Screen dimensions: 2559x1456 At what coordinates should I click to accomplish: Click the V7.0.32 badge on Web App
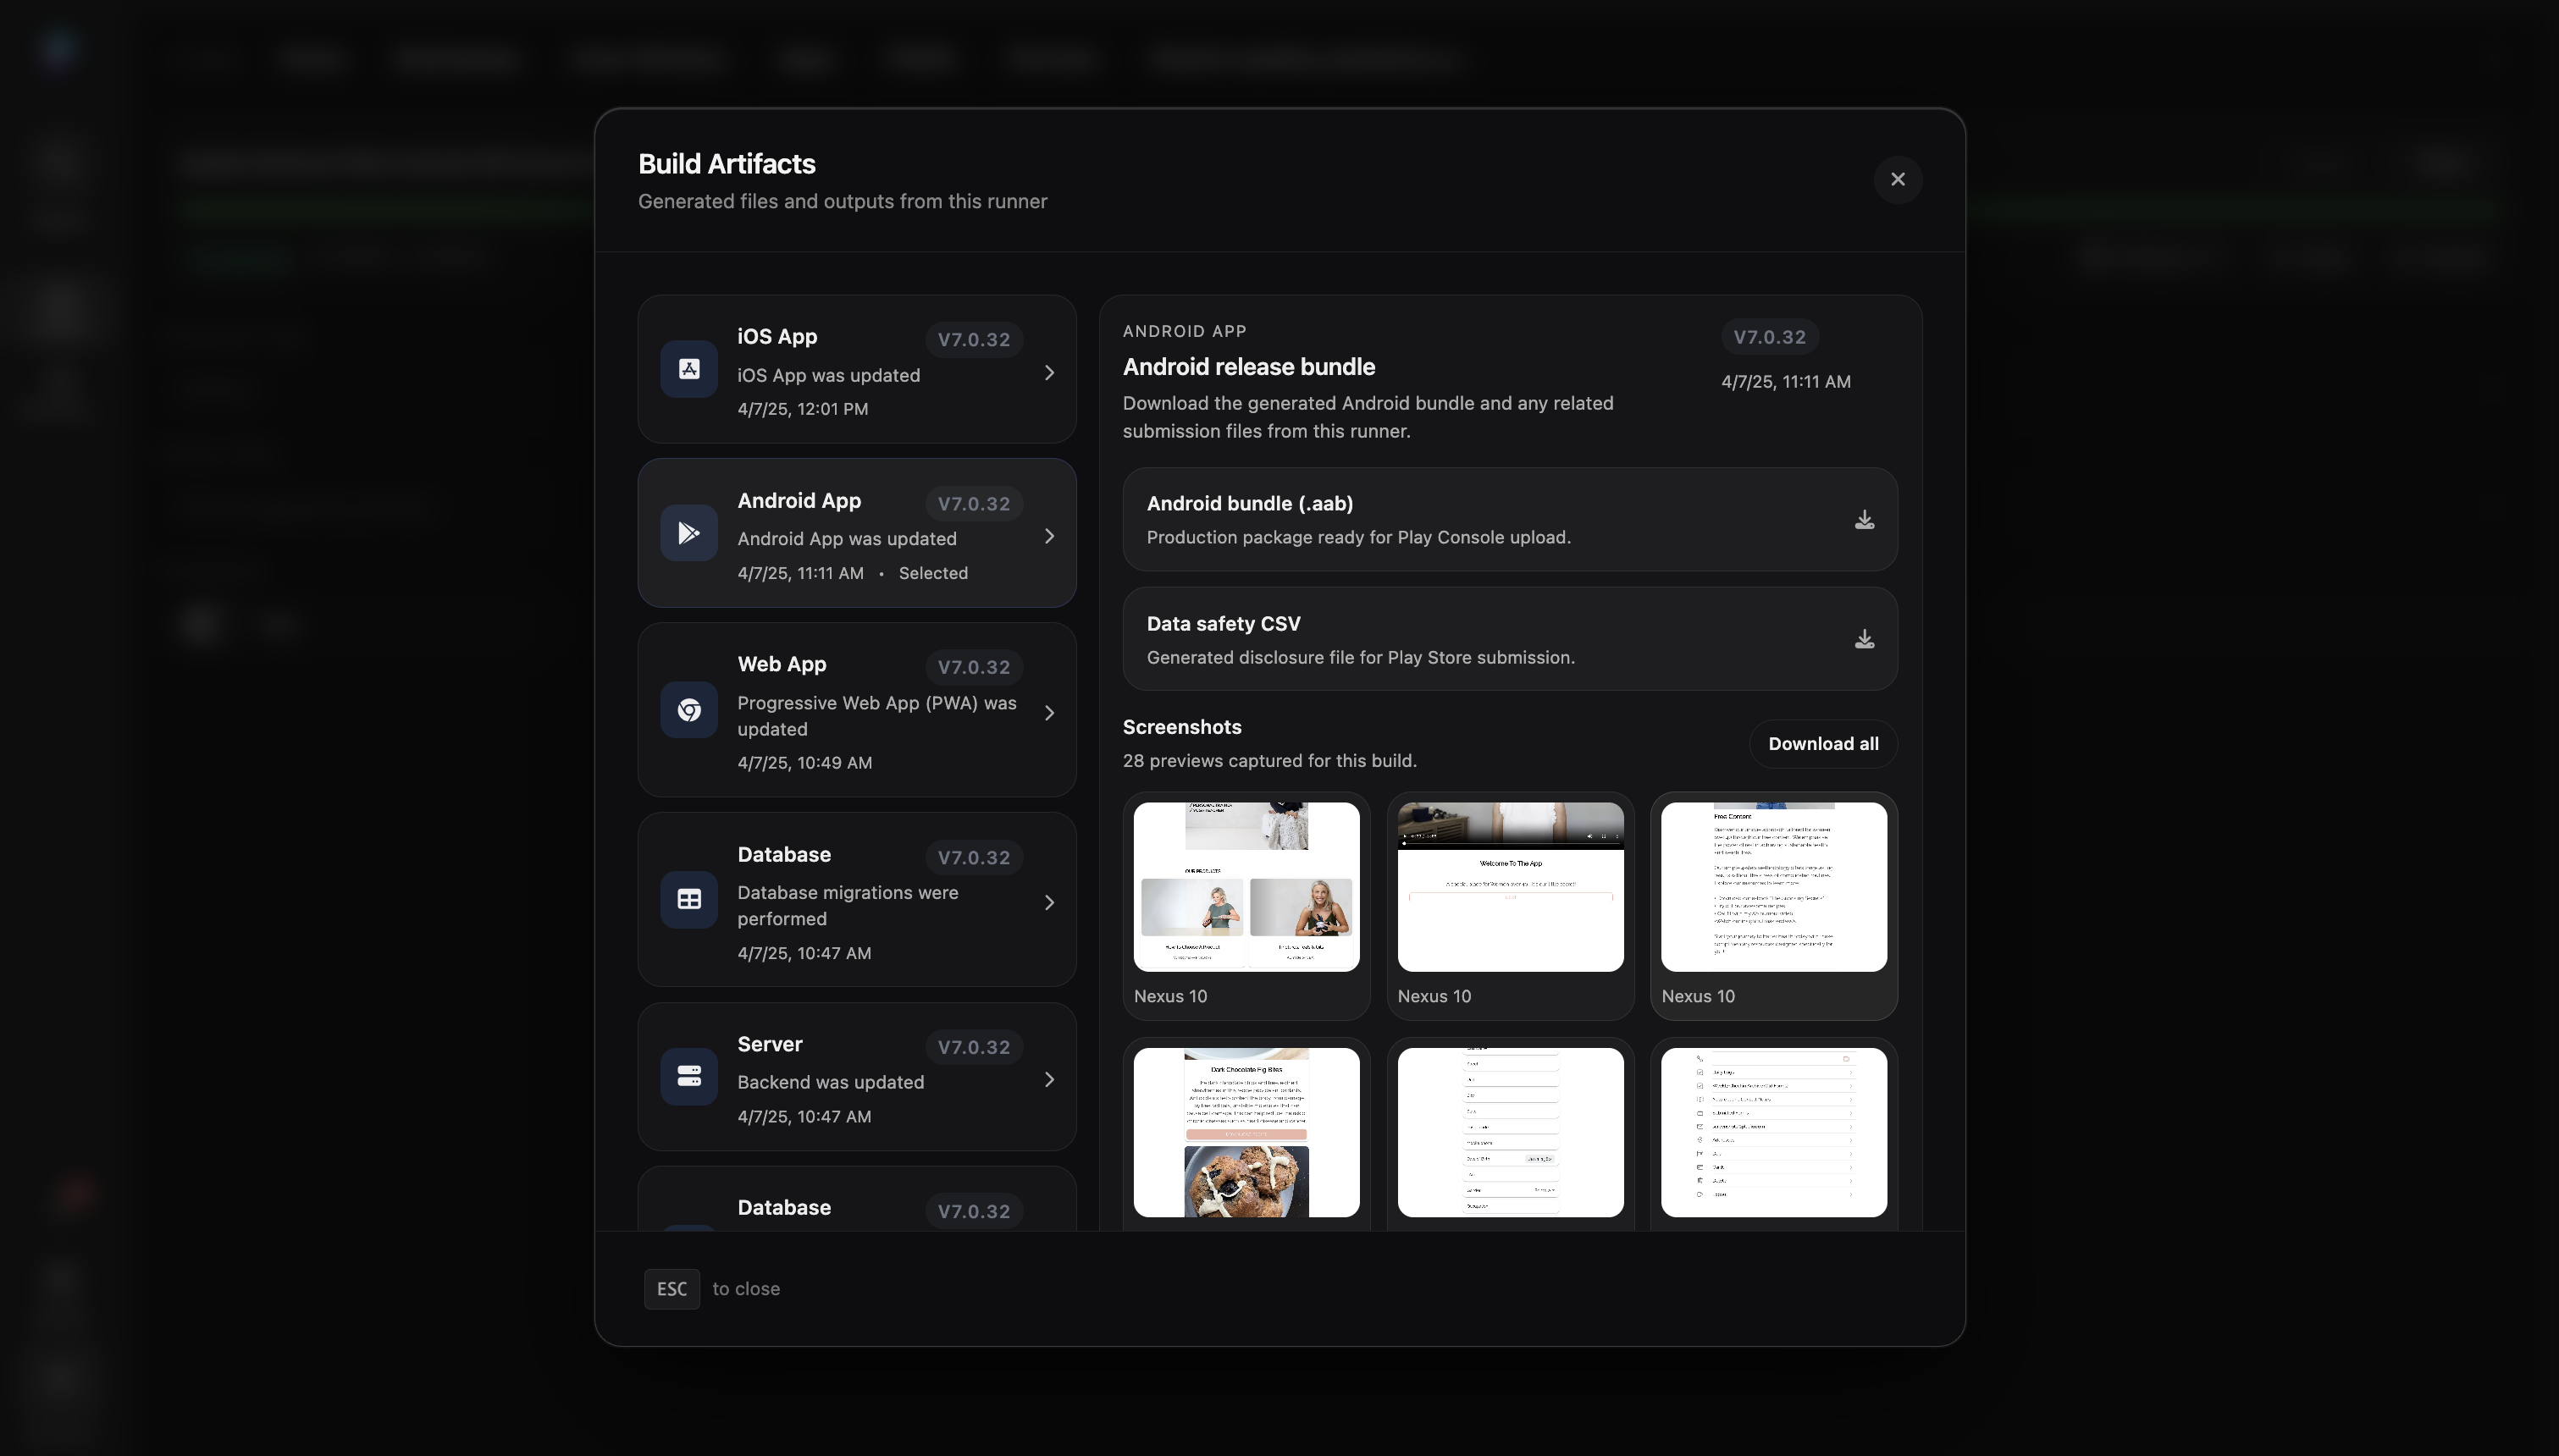click(x=973, y=668)
